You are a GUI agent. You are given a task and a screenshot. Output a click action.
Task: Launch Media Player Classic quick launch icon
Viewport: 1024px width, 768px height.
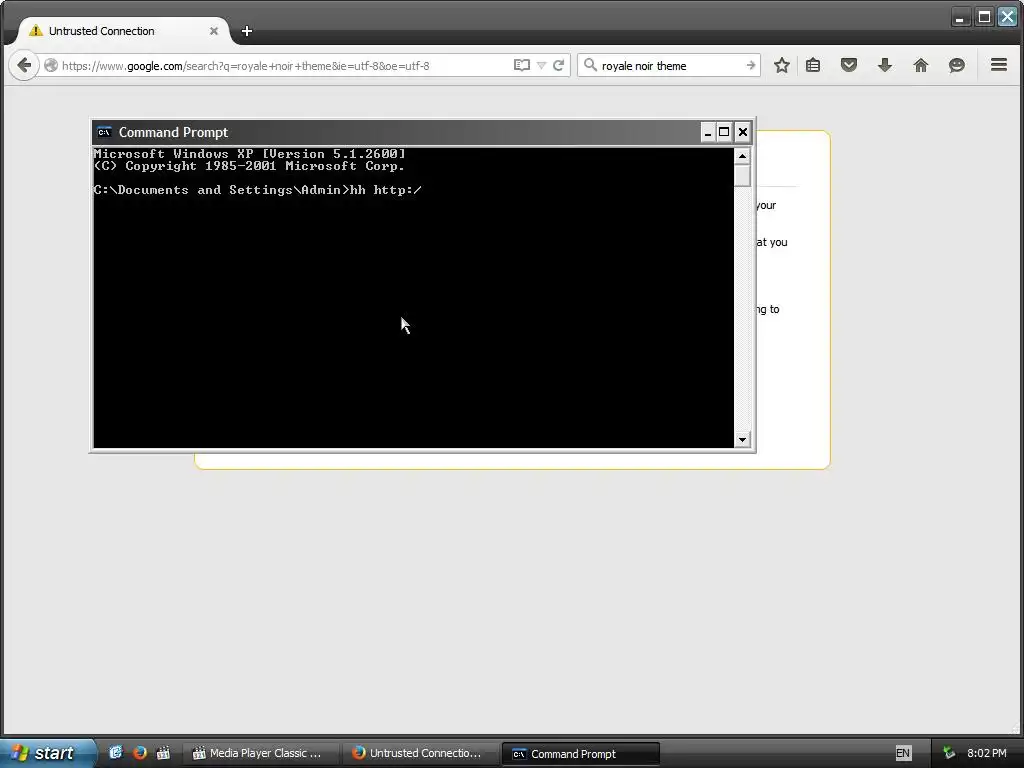[163, 752]
